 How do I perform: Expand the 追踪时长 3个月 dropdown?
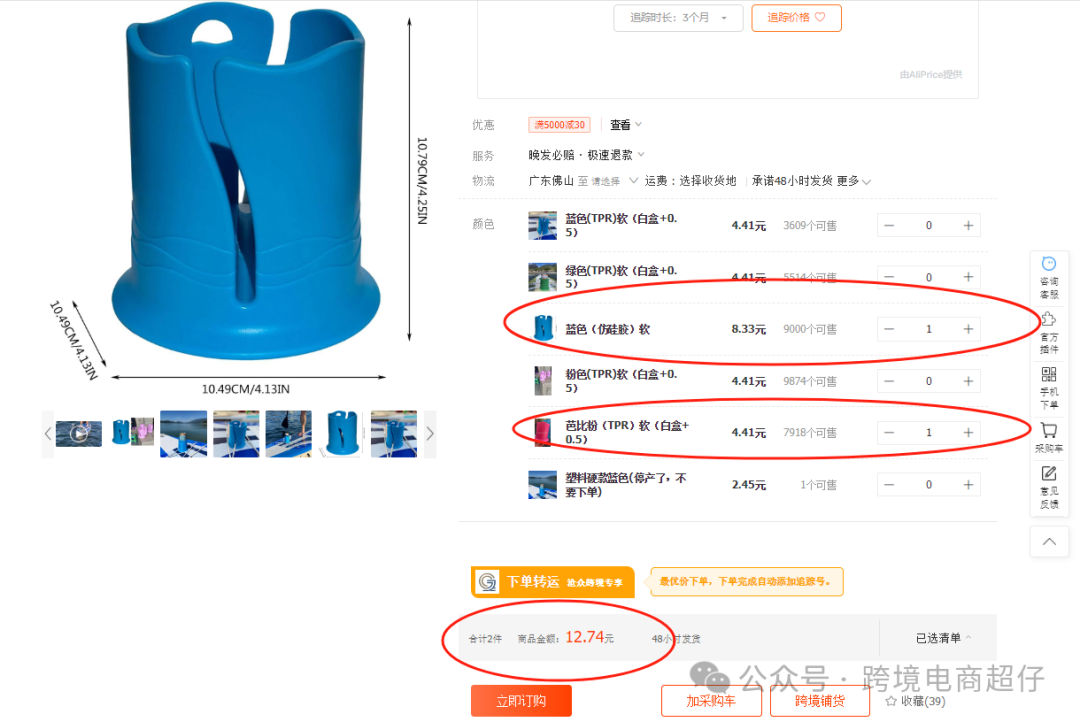pos(678,18)
